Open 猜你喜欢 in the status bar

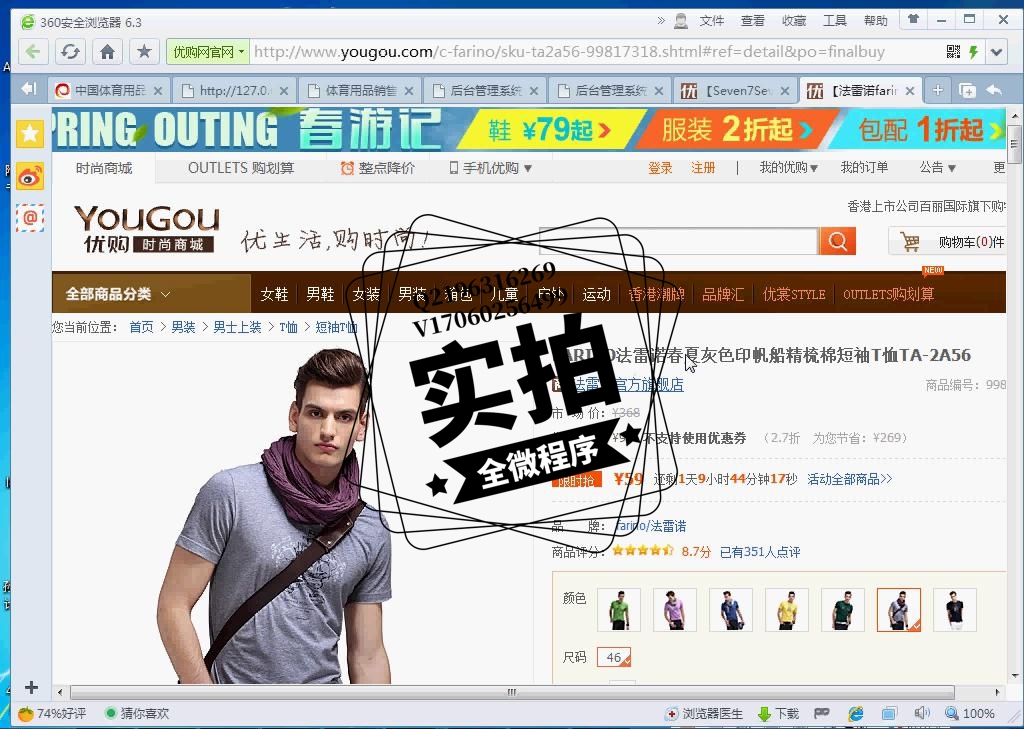click(137, 713)
